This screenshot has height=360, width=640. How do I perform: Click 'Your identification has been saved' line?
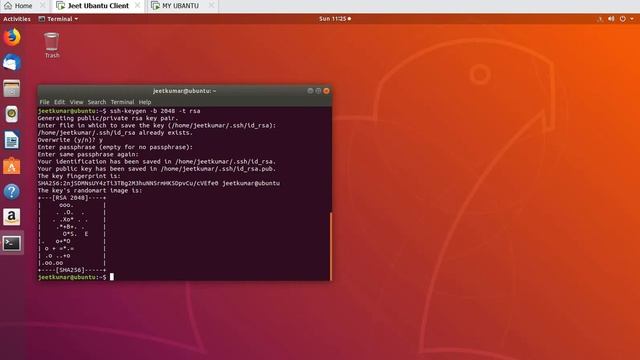point(157,162)
